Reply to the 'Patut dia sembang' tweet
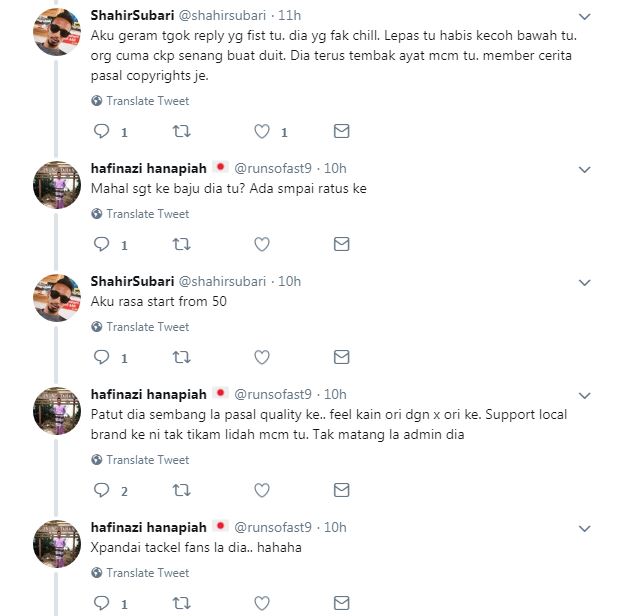 [x=101, y=490]
